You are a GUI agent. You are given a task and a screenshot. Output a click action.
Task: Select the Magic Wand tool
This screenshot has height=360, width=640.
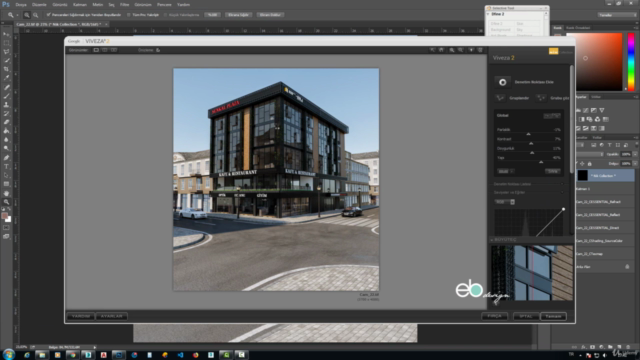6,60
